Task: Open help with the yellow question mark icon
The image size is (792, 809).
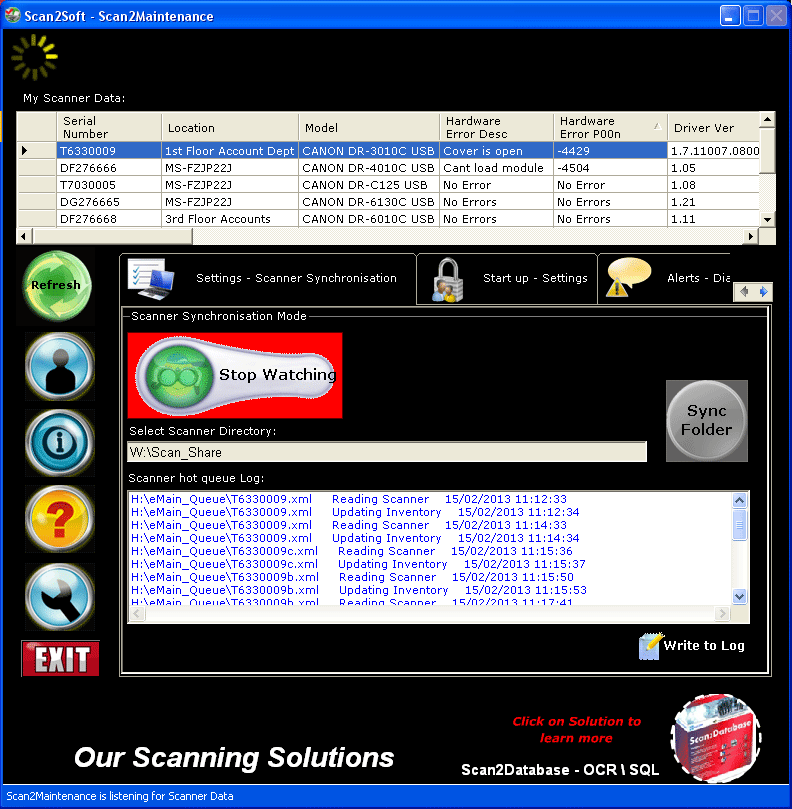Action: pyautogui.click(x=59, y=520)
